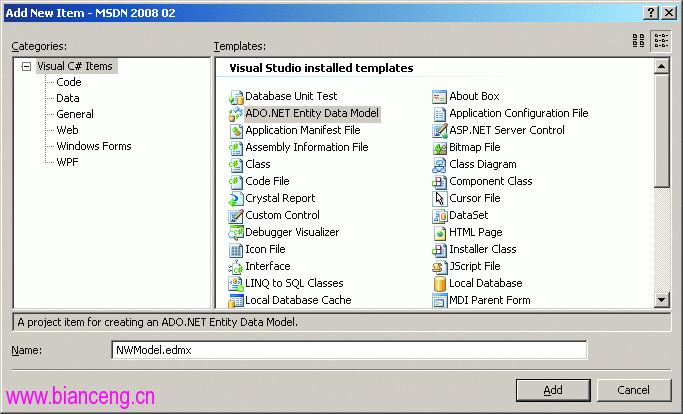Select the DataSet template icon
The image size is (683, 414).
440,215
